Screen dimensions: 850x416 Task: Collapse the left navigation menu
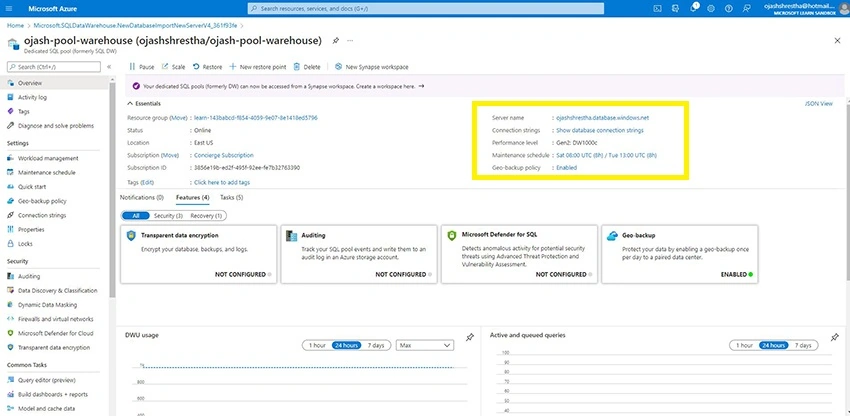coord(109,67)
